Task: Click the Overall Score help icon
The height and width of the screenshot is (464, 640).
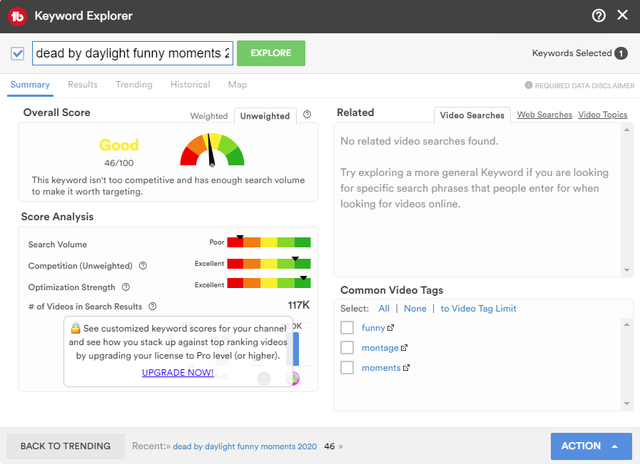Action: [x=307, y=115]
